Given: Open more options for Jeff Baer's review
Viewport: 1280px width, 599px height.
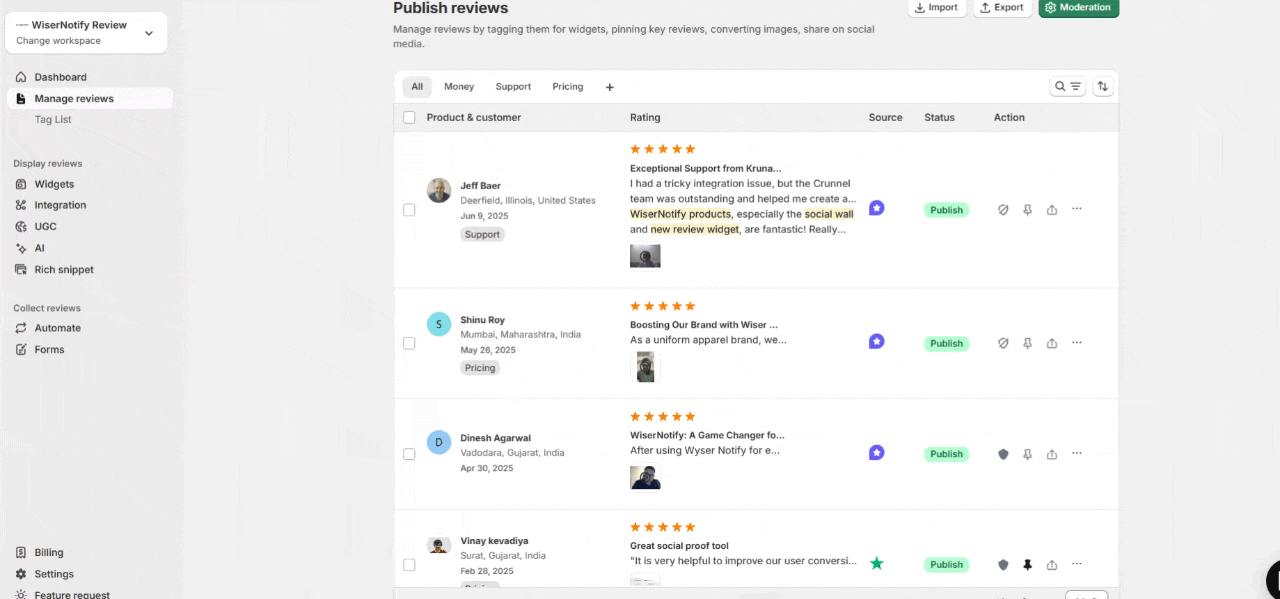Looking at the screenshot, I should (x=1077, y=209).
